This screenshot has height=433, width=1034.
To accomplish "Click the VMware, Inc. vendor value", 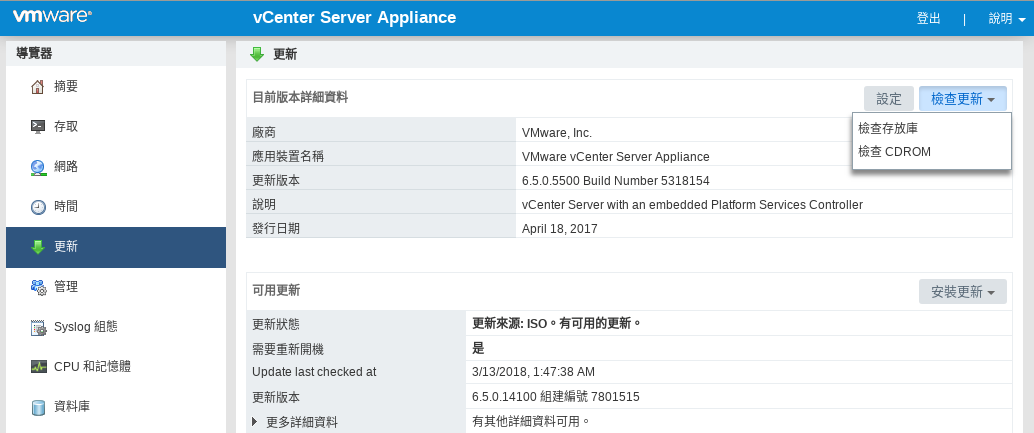I will (x=557, y=132).
